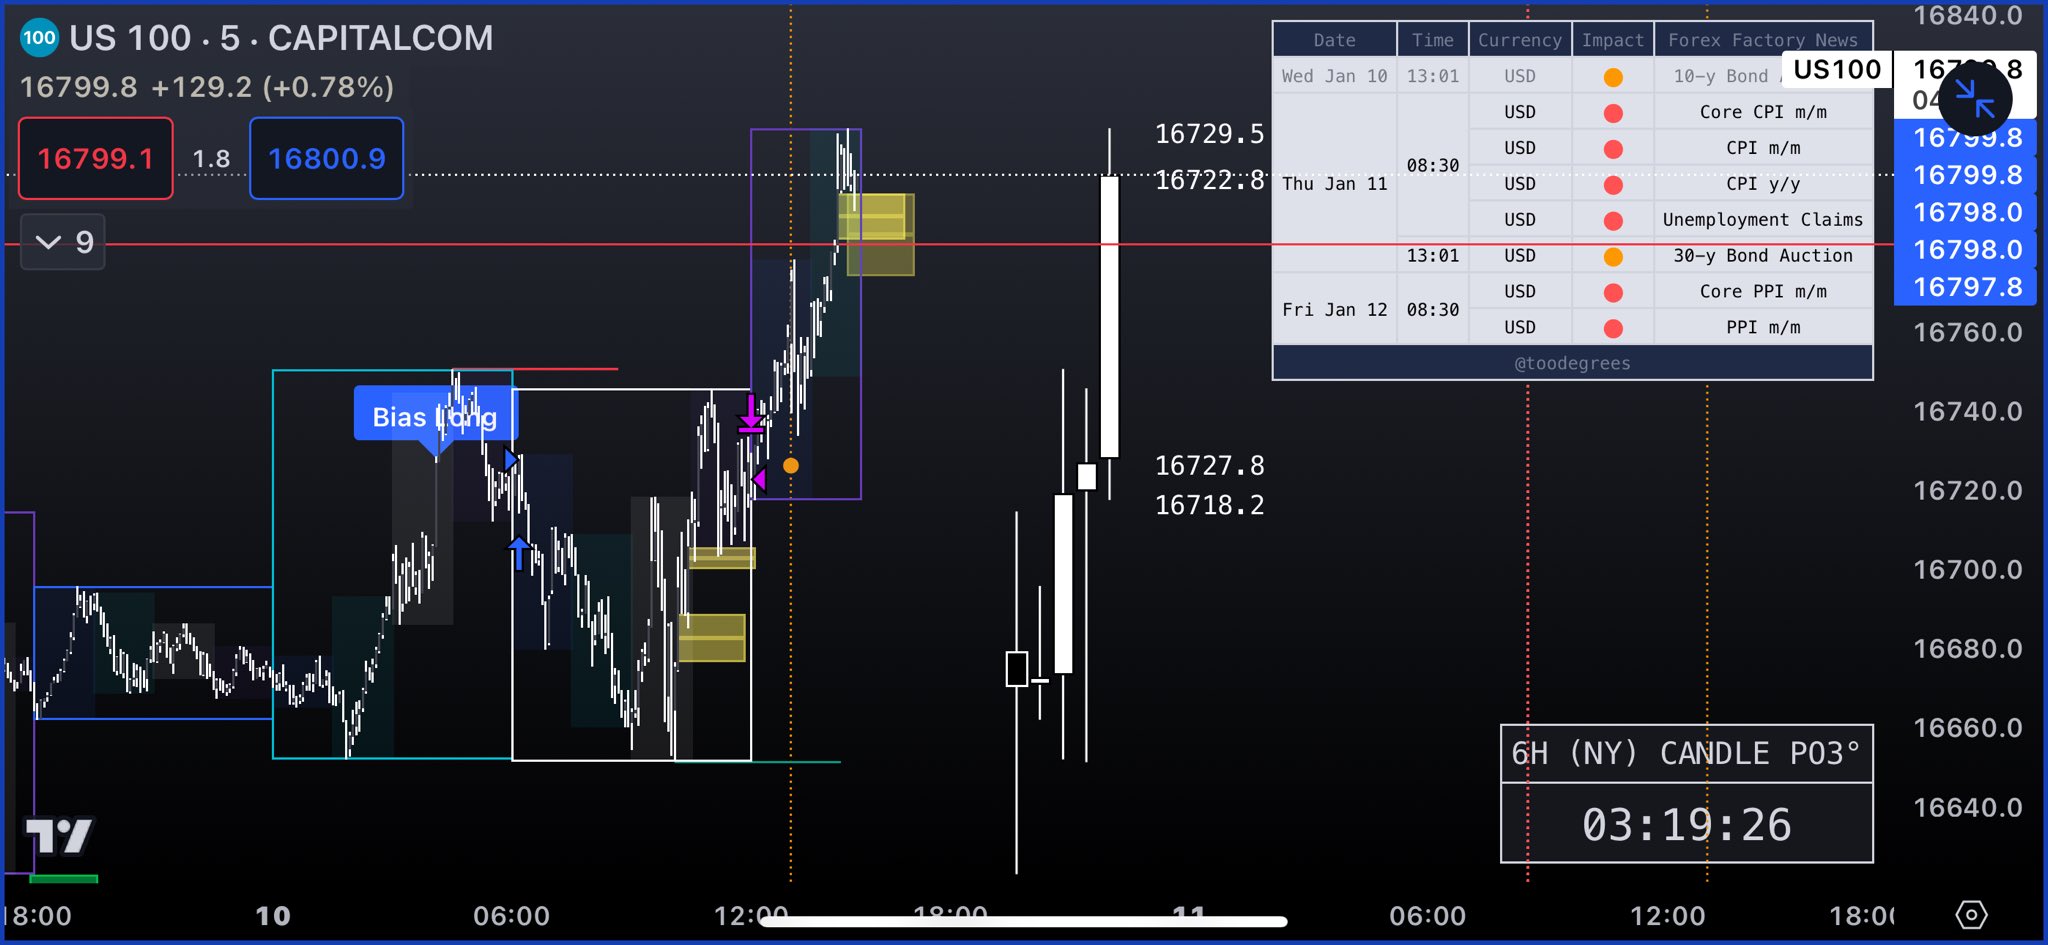Screen dimensions: 2048x945
Task: Click the @toodegrees credit text
Action: 1572,363
